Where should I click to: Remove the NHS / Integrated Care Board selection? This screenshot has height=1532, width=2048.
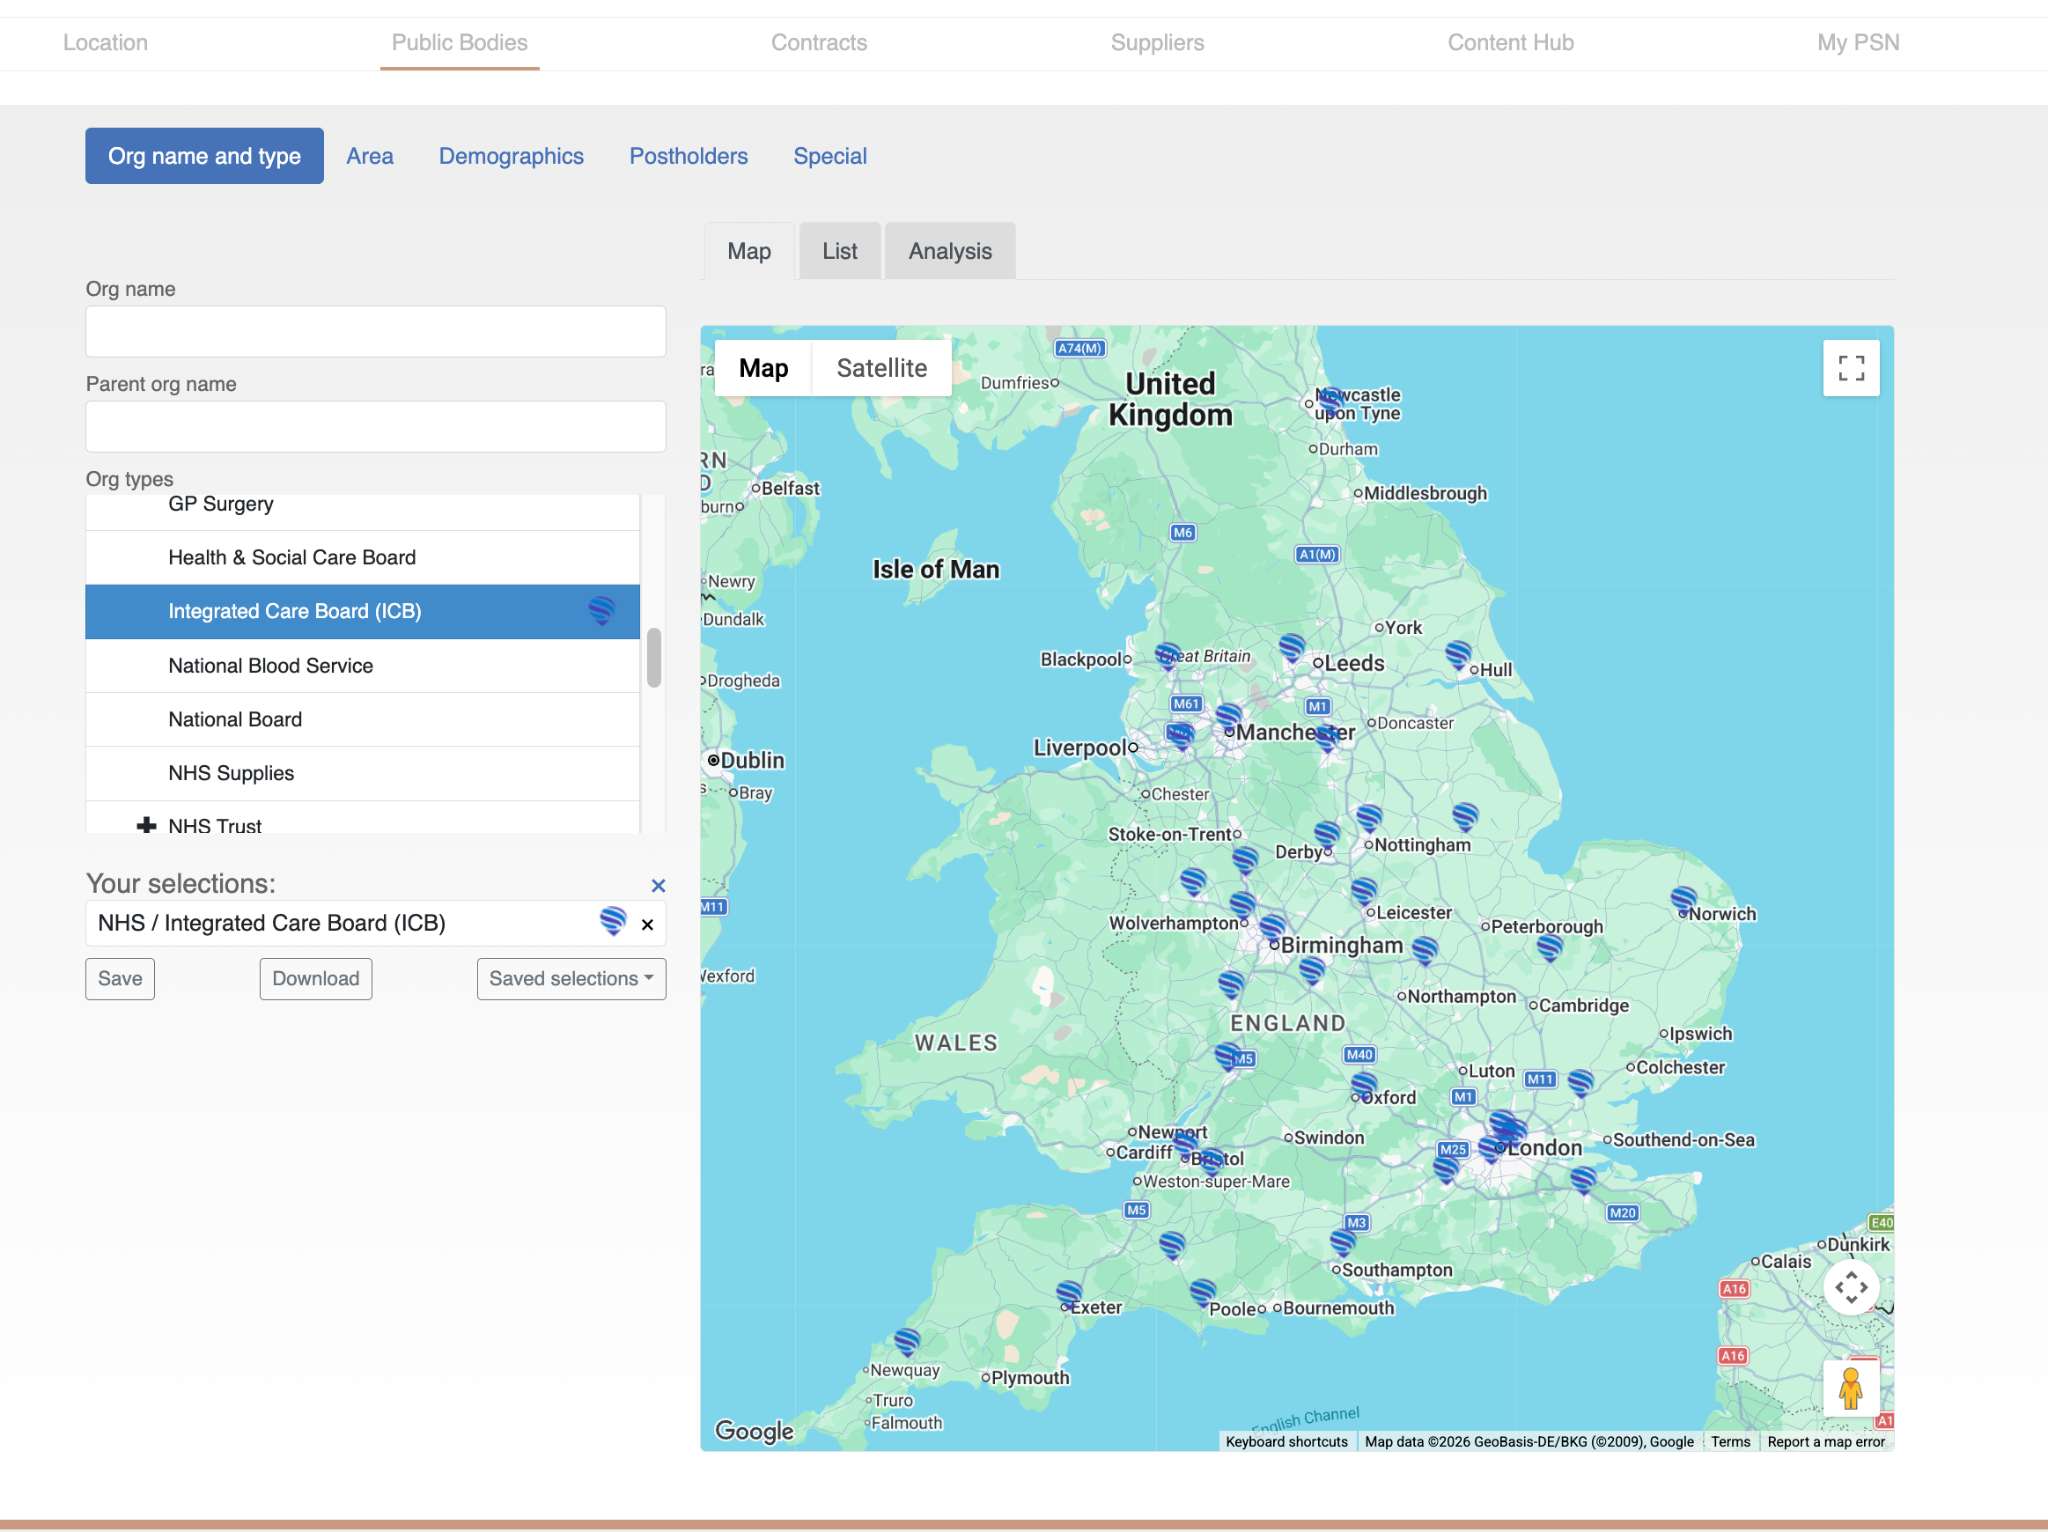(647, 924)
